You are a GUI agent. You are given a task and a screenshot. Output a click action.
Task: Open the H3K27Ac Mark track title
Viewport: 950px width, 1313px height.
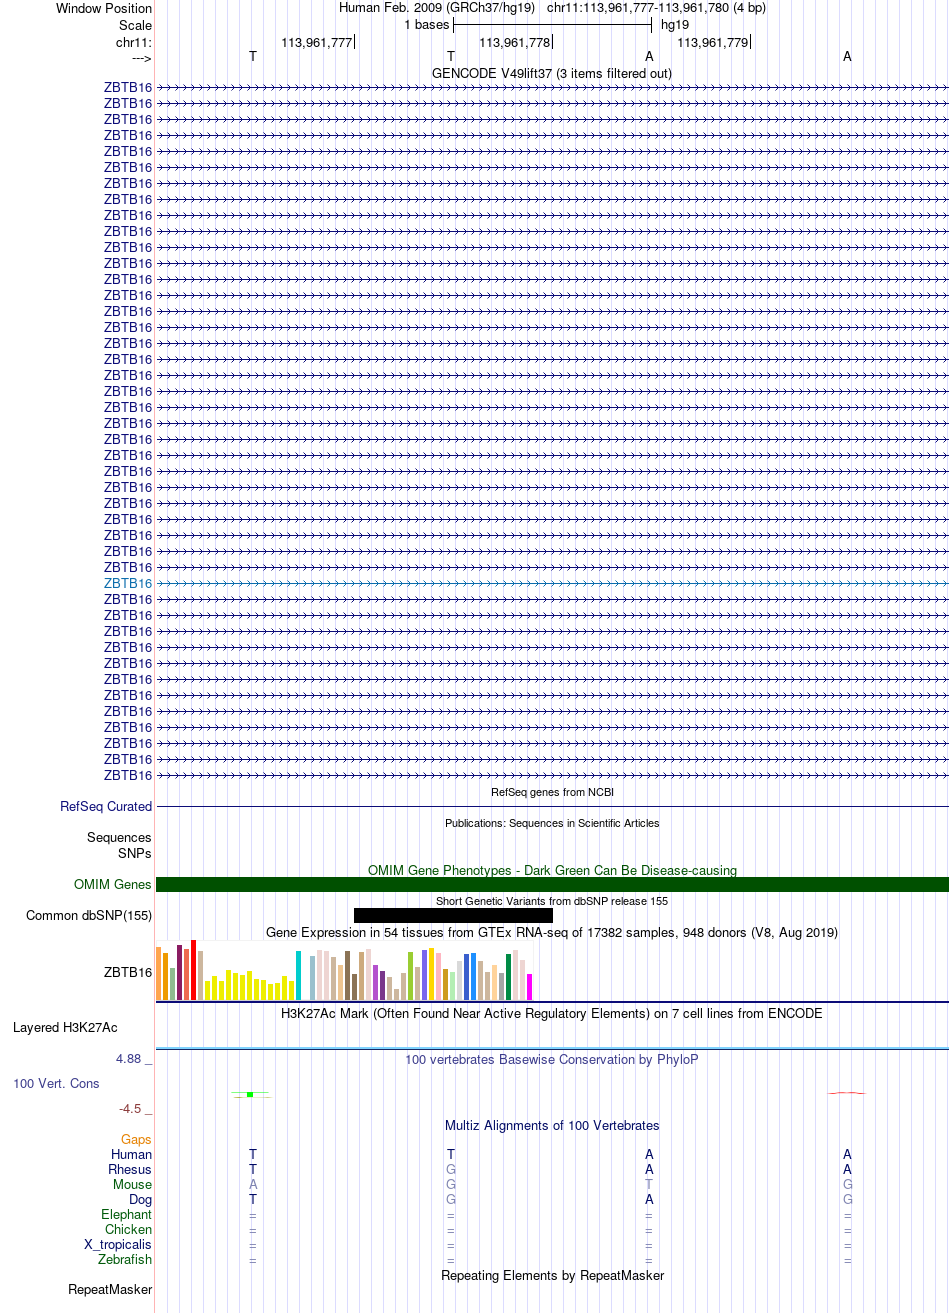coord(552,1013)
